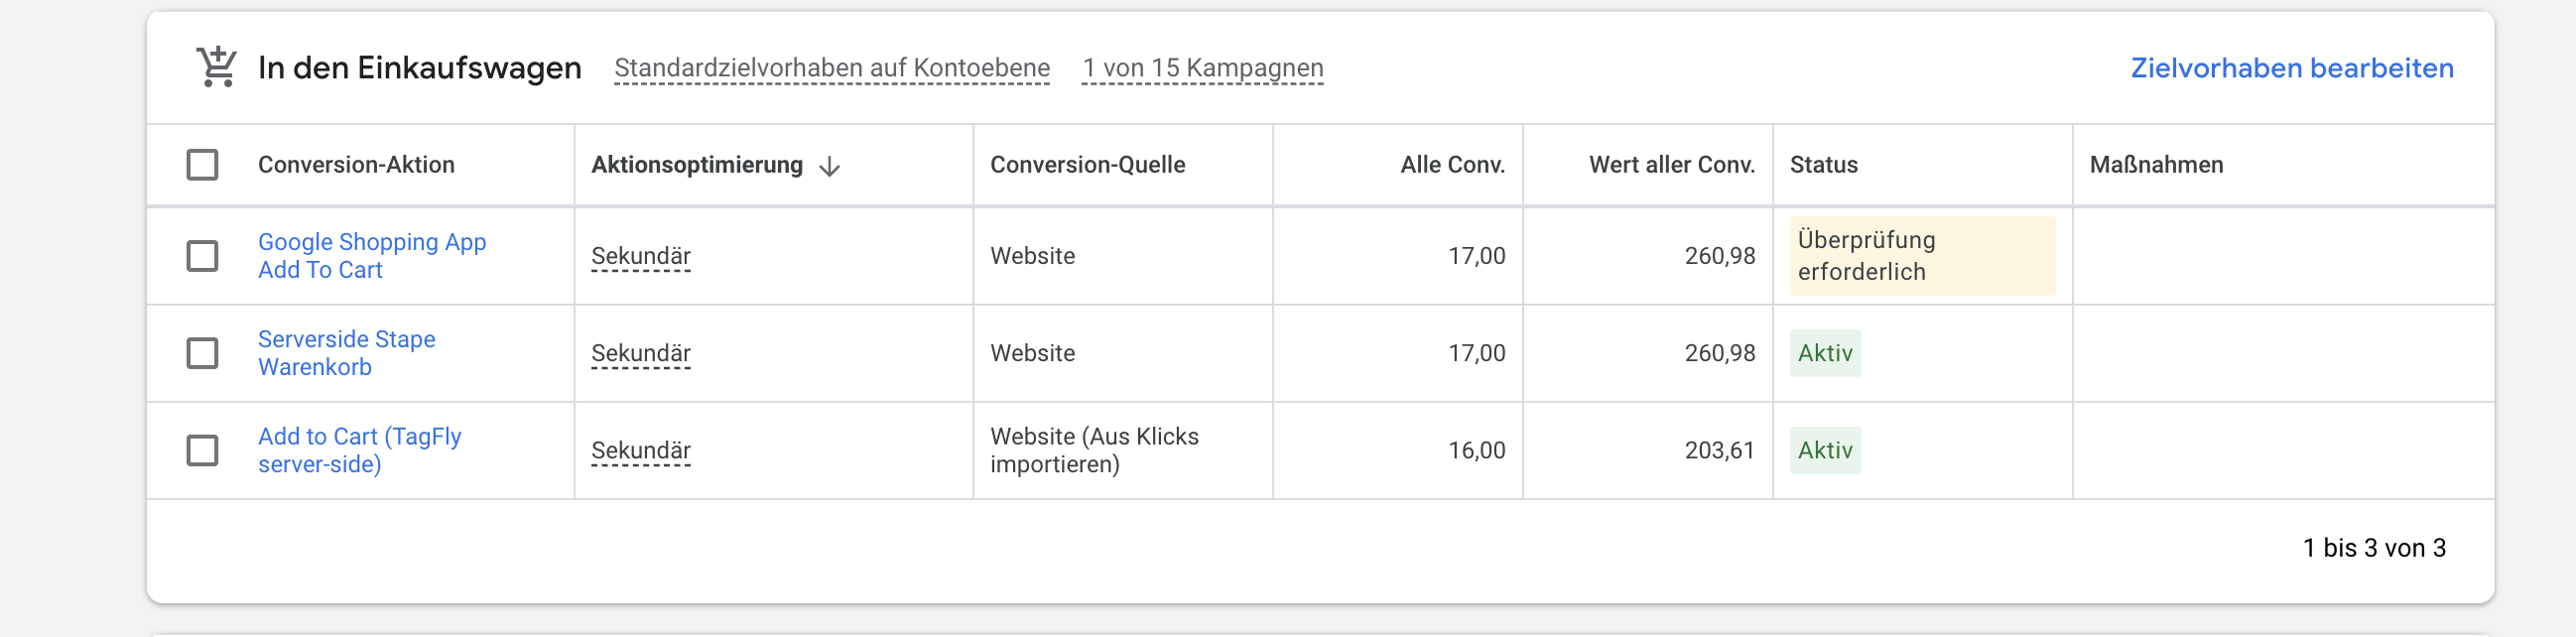Open the Serverside Stape Warenkorb link
This screenshot has width=2576, height=637.
pyautogui.click(x=346, y=353)
